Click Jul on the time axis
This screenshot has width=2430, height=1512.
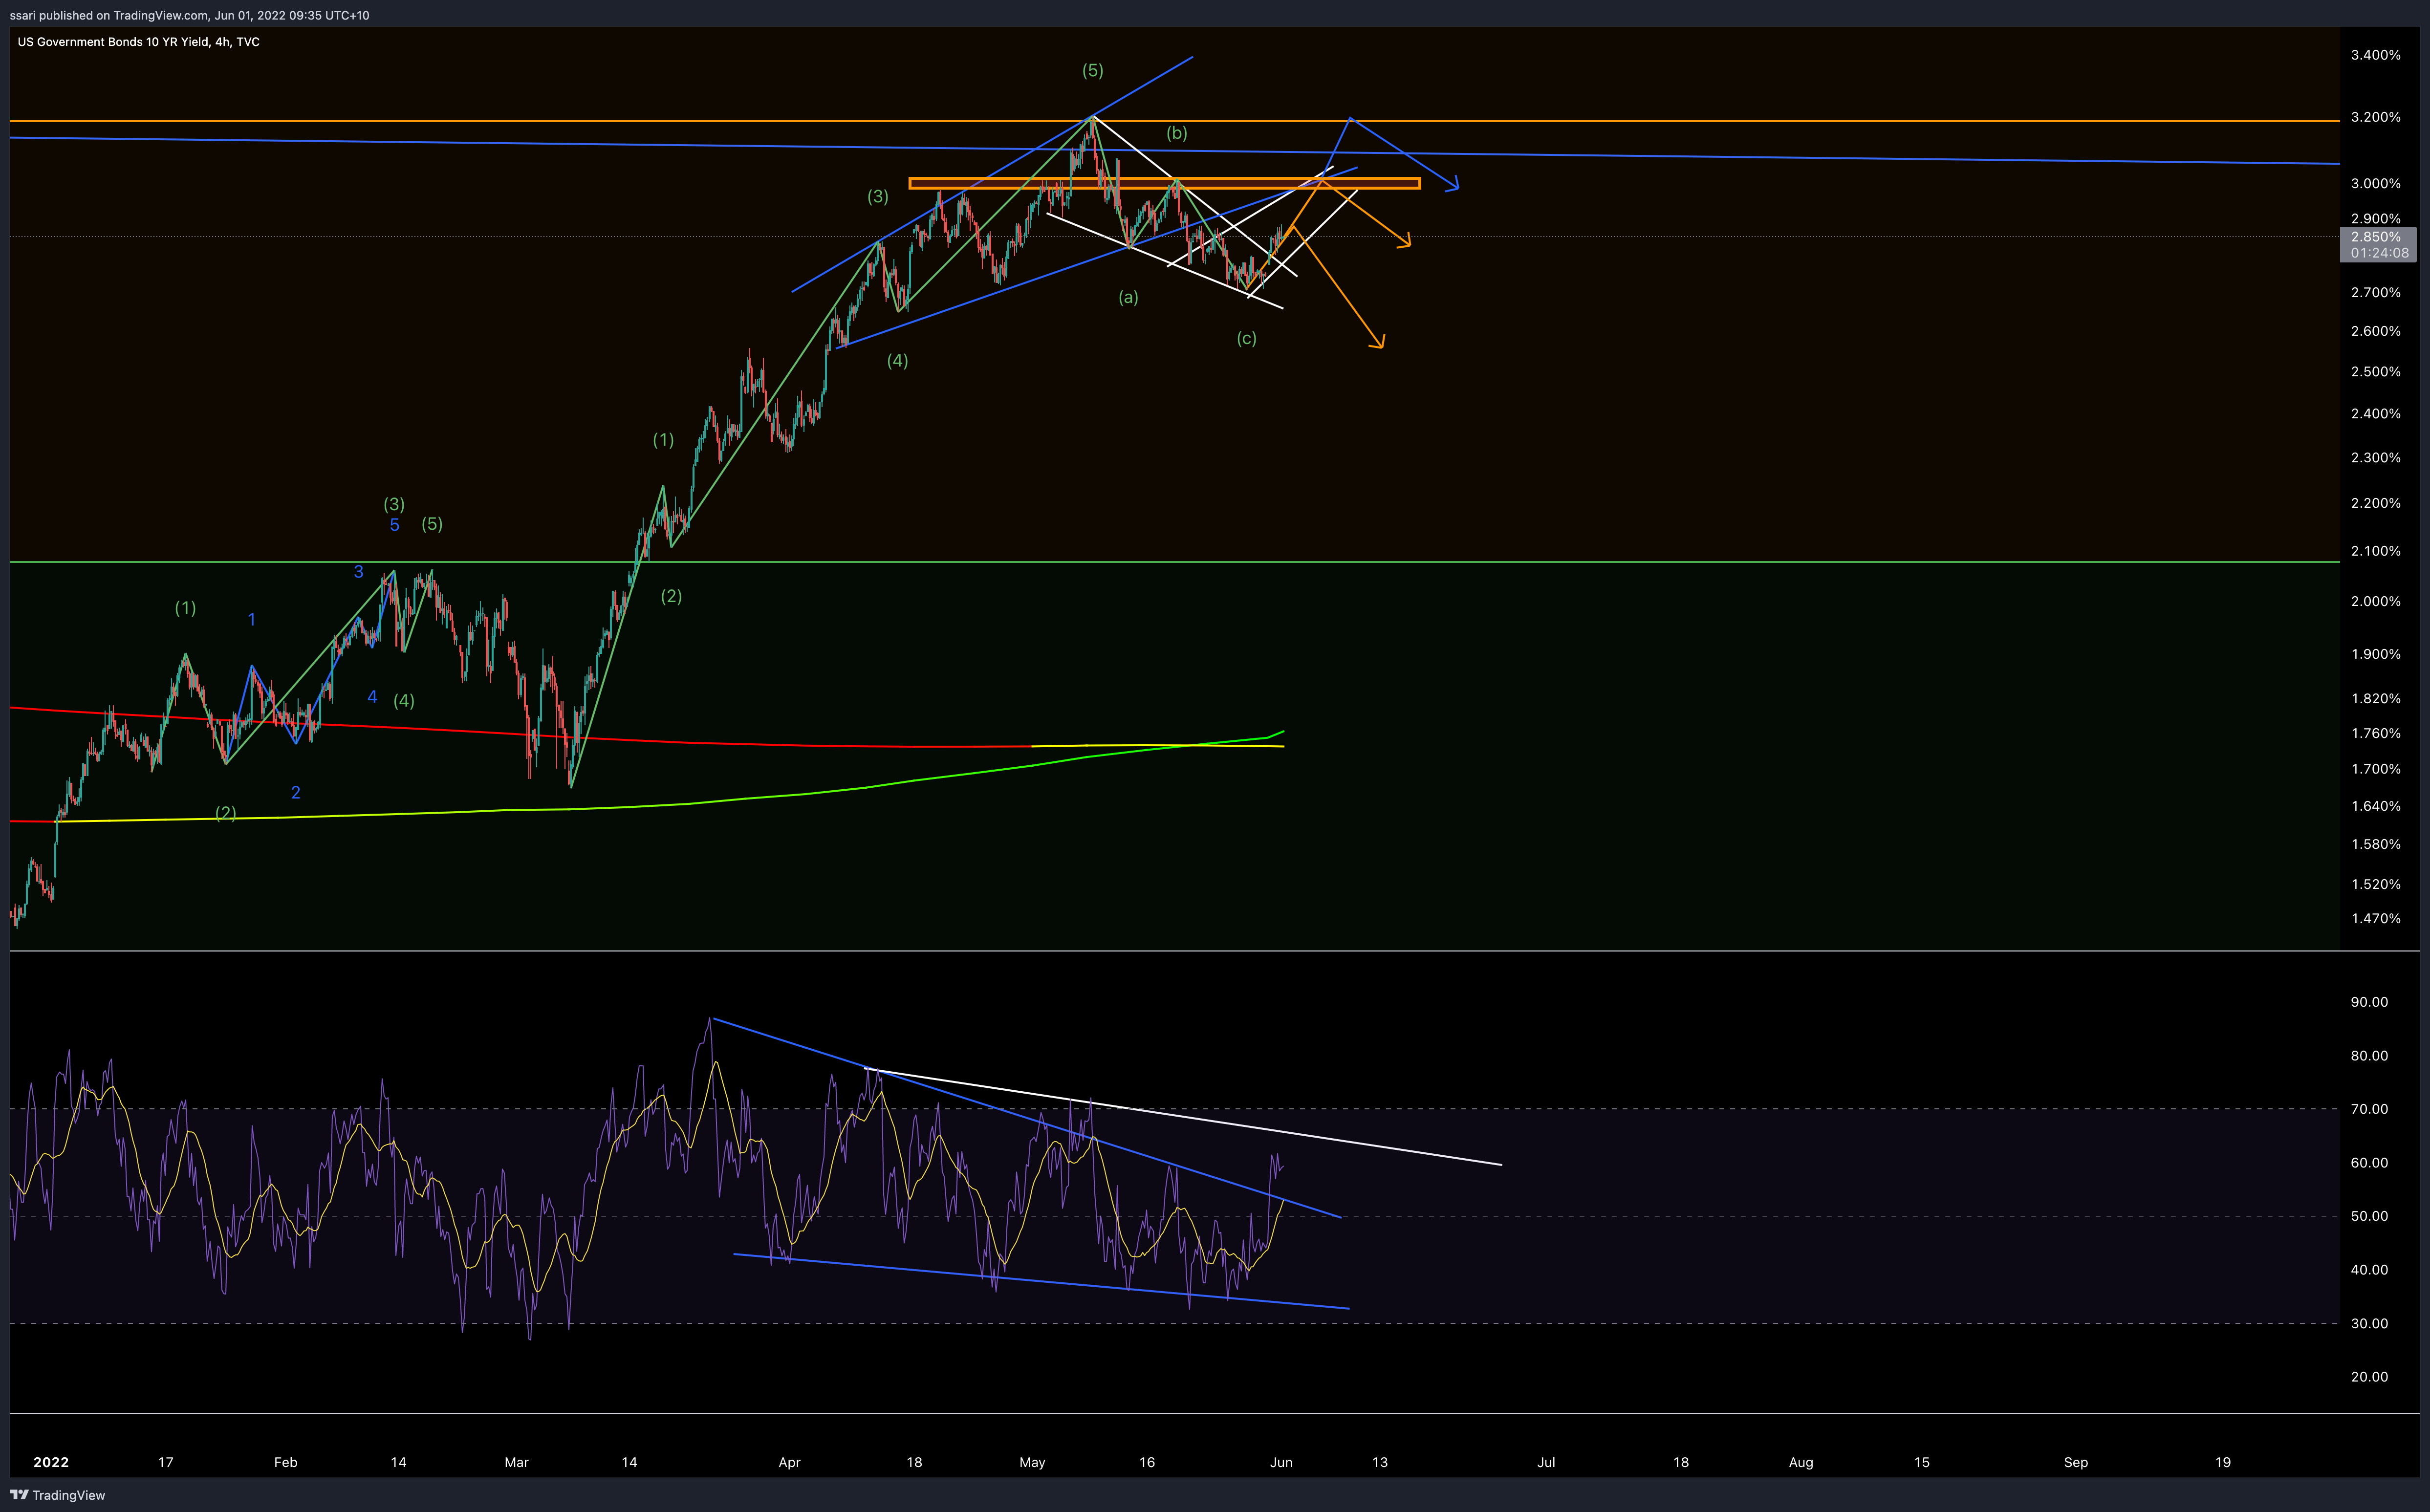1546,1462
